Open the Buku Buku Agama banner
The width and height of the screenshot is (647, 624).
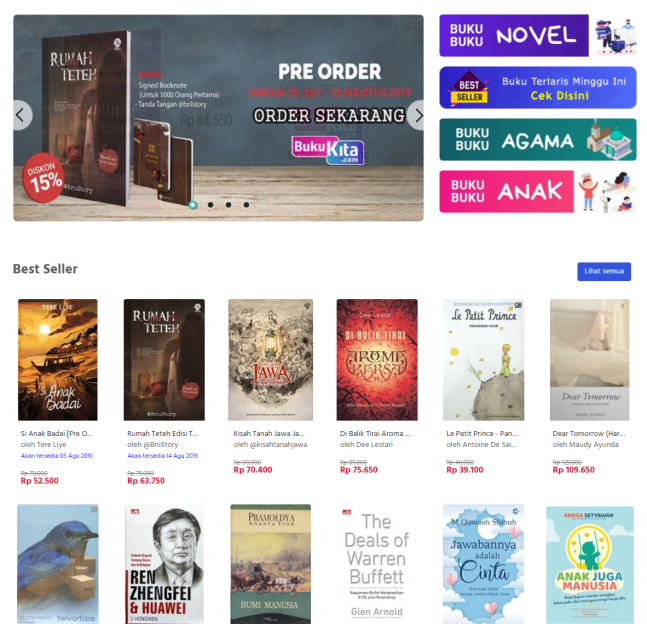tap(538, 139)
